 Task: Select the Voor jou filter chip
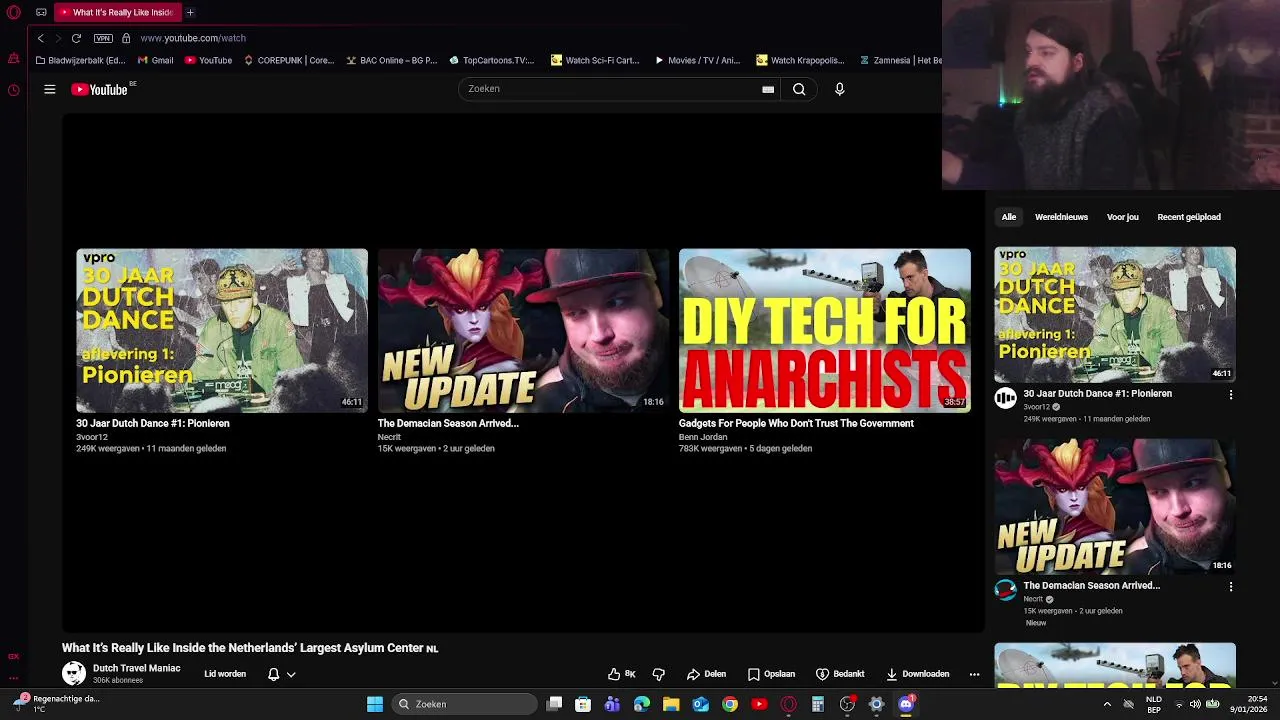click(x=1123, y=217)
